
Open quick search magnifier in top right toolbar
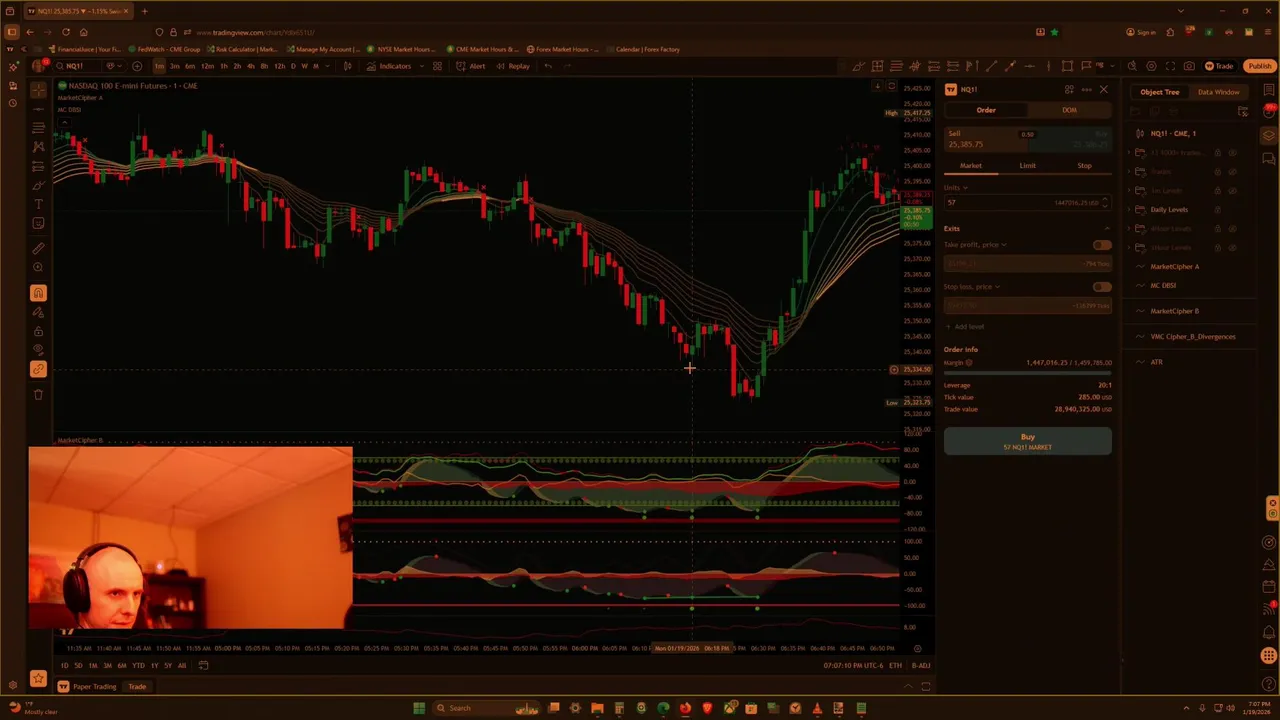click(1132, 66)
